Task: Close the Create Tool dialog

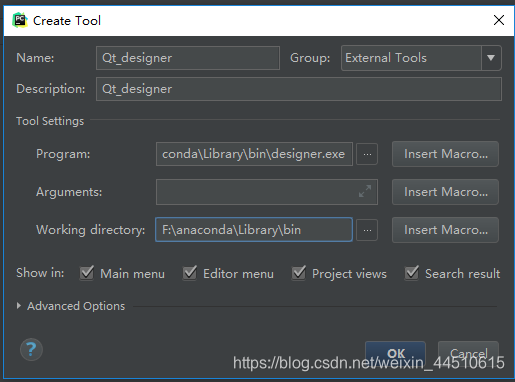Action: pos(499,20)
